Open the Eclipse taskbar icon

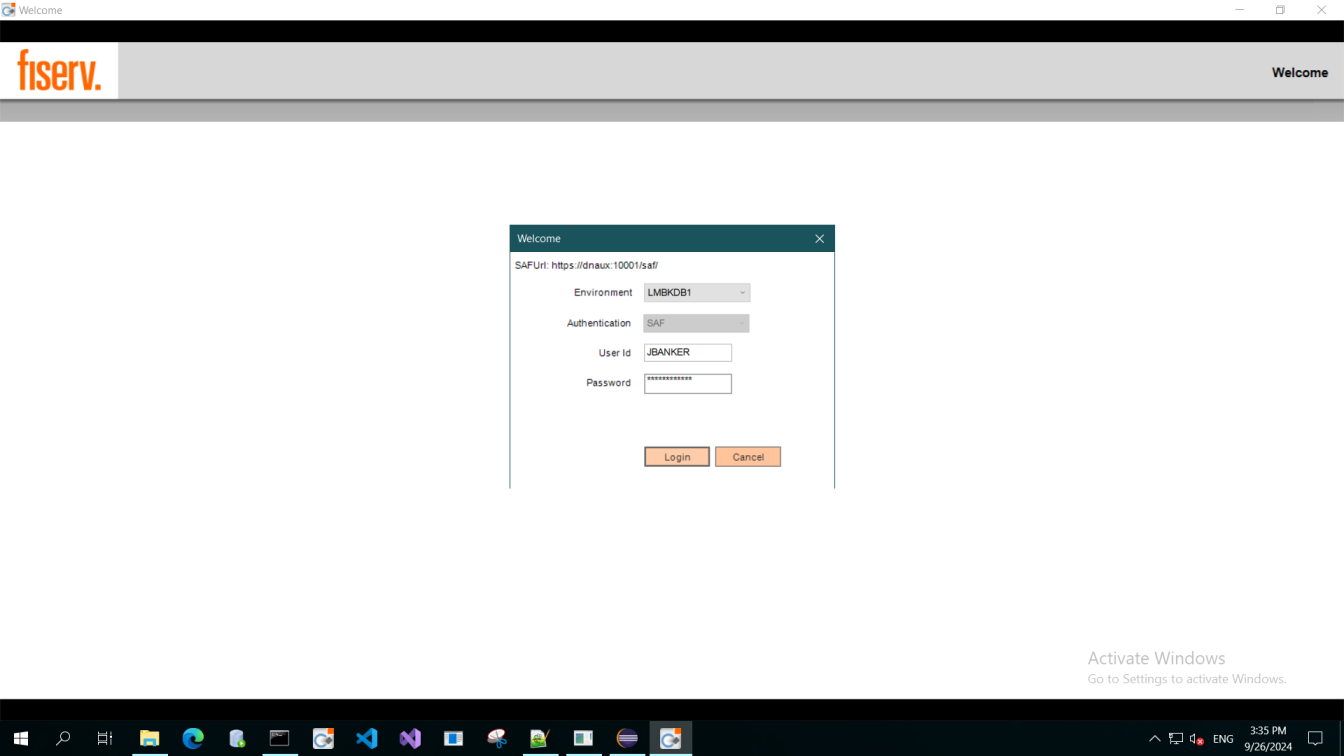click(x=627, y=739)
